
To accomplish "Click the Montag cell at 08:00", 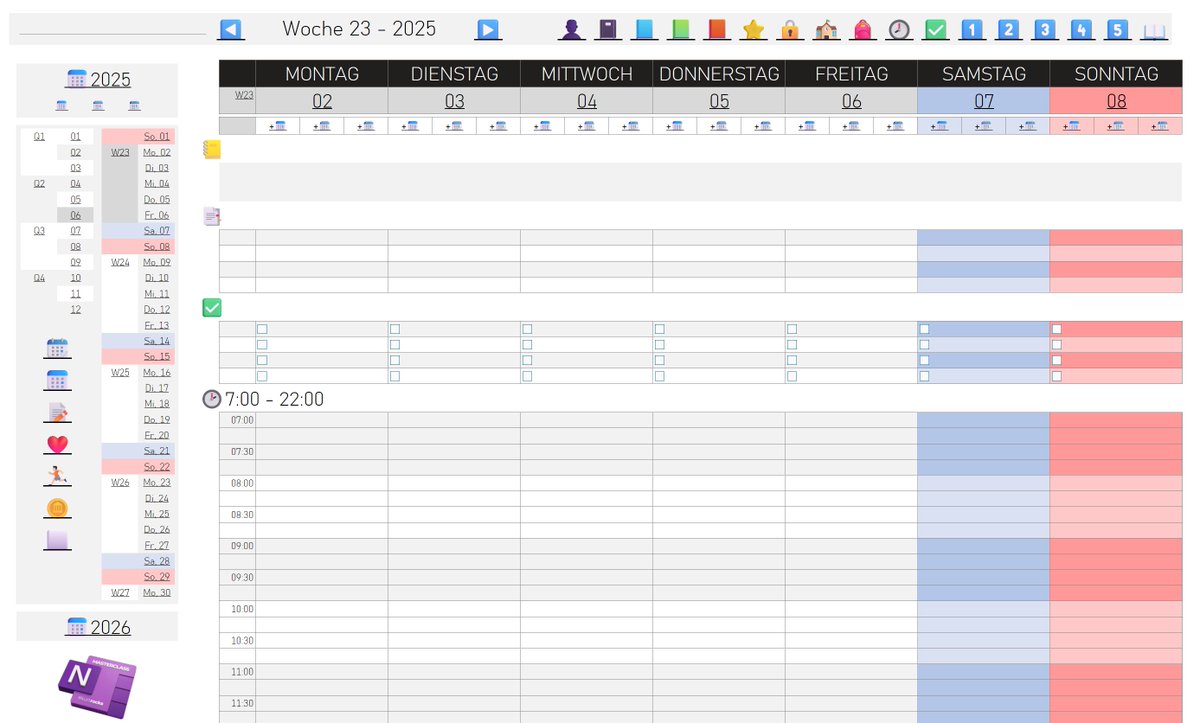I will pyautogui.click(x=322, y=483).
